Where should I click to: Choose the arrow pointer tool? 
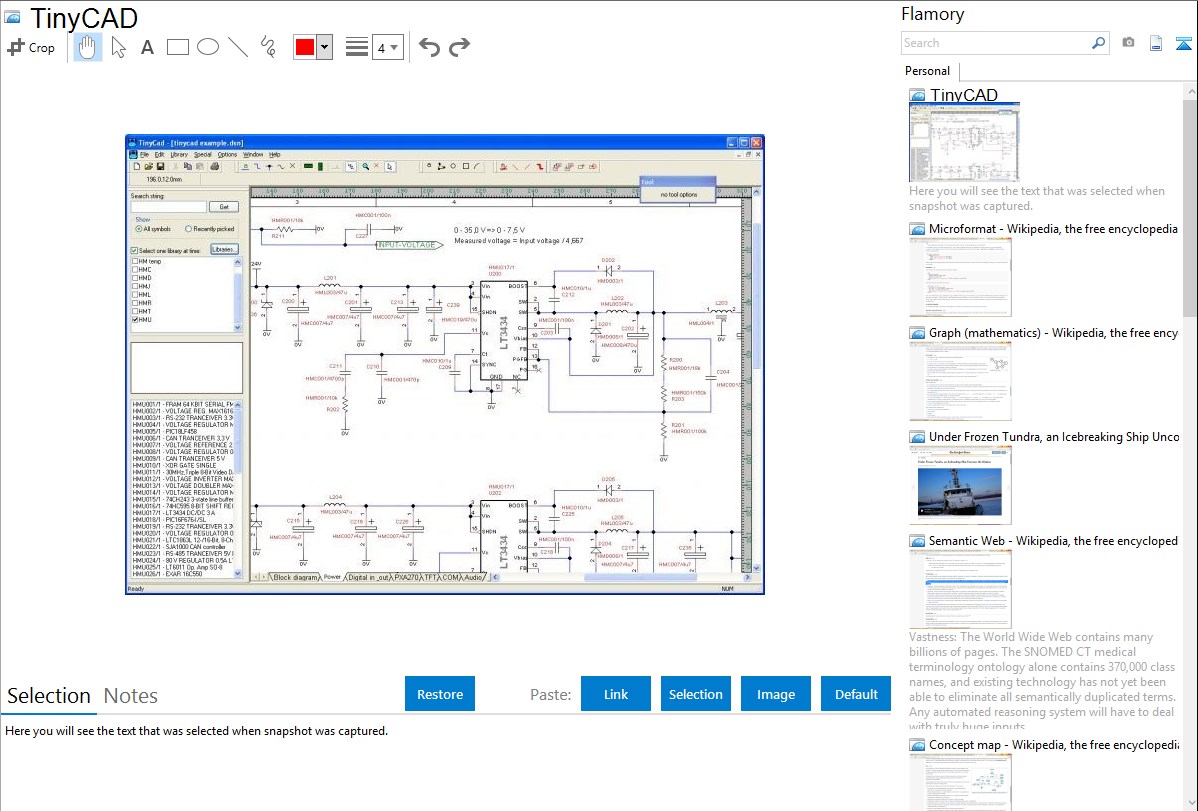point(118,47)
